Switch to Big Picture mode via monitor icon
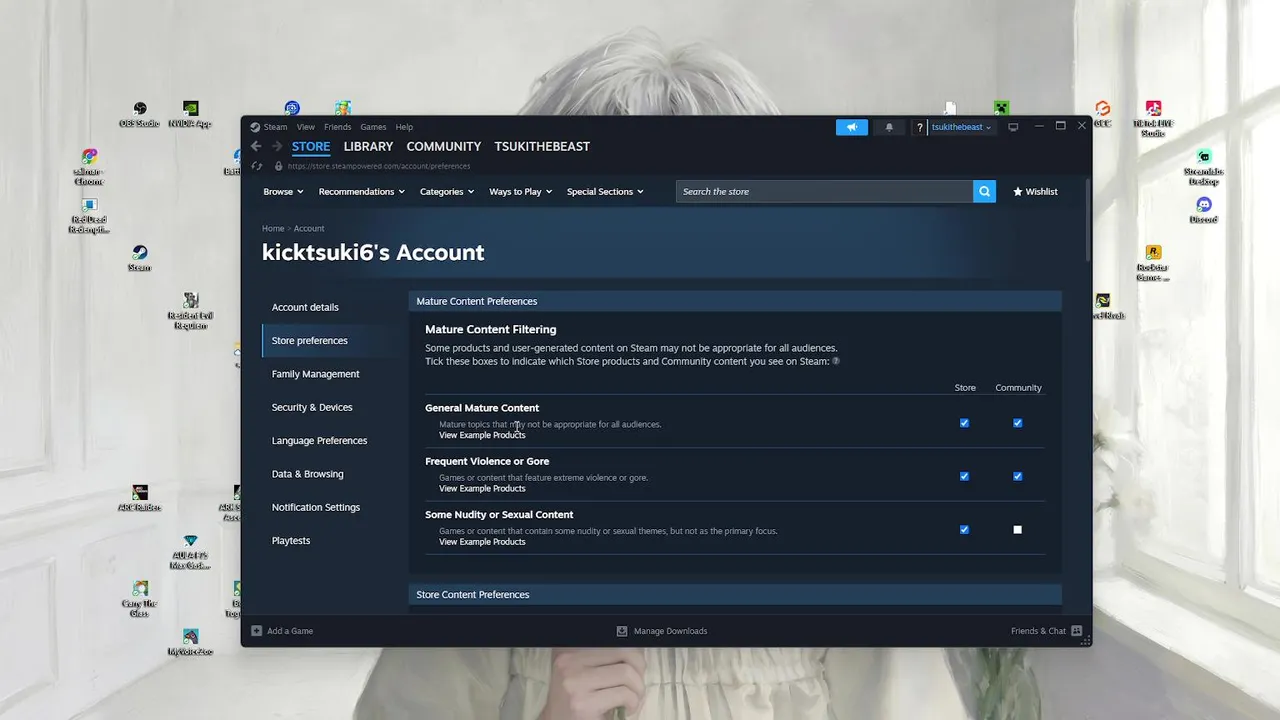 [x=1013, y=127]
